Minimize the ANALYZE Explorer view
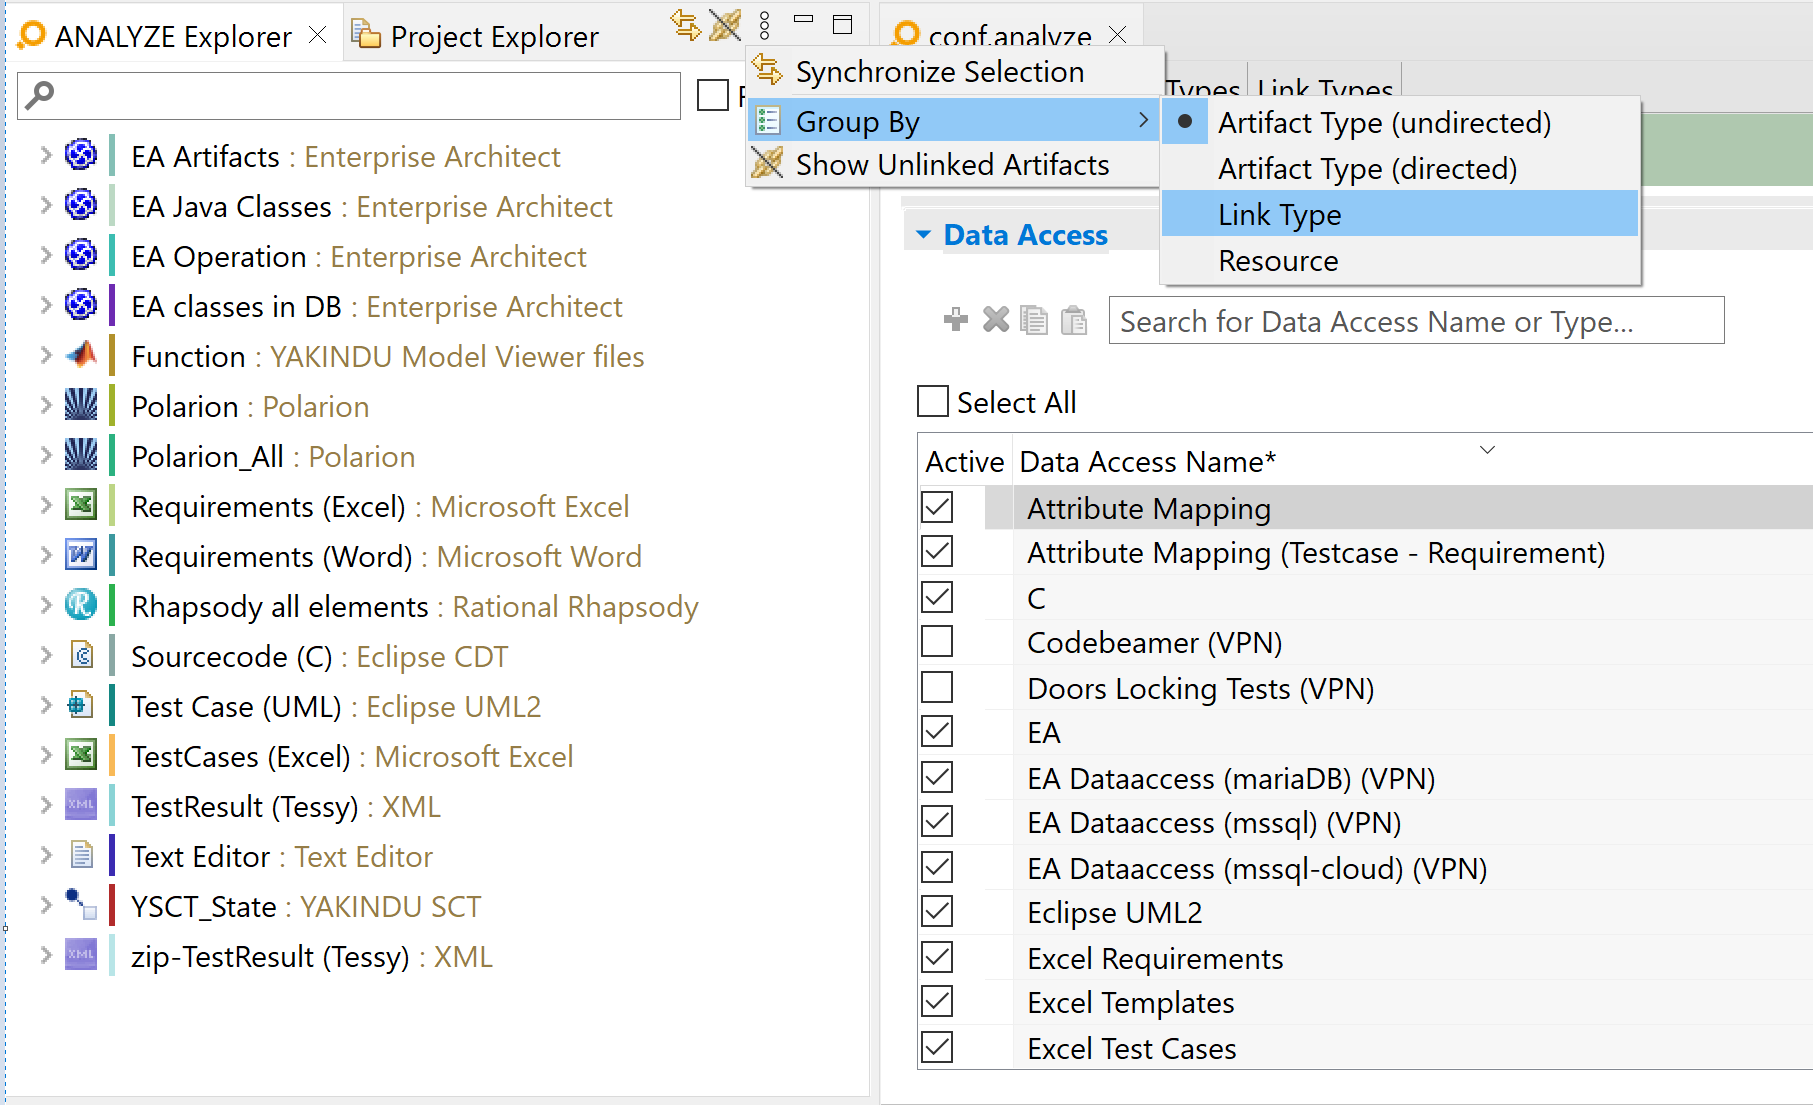 pos(803,19)
